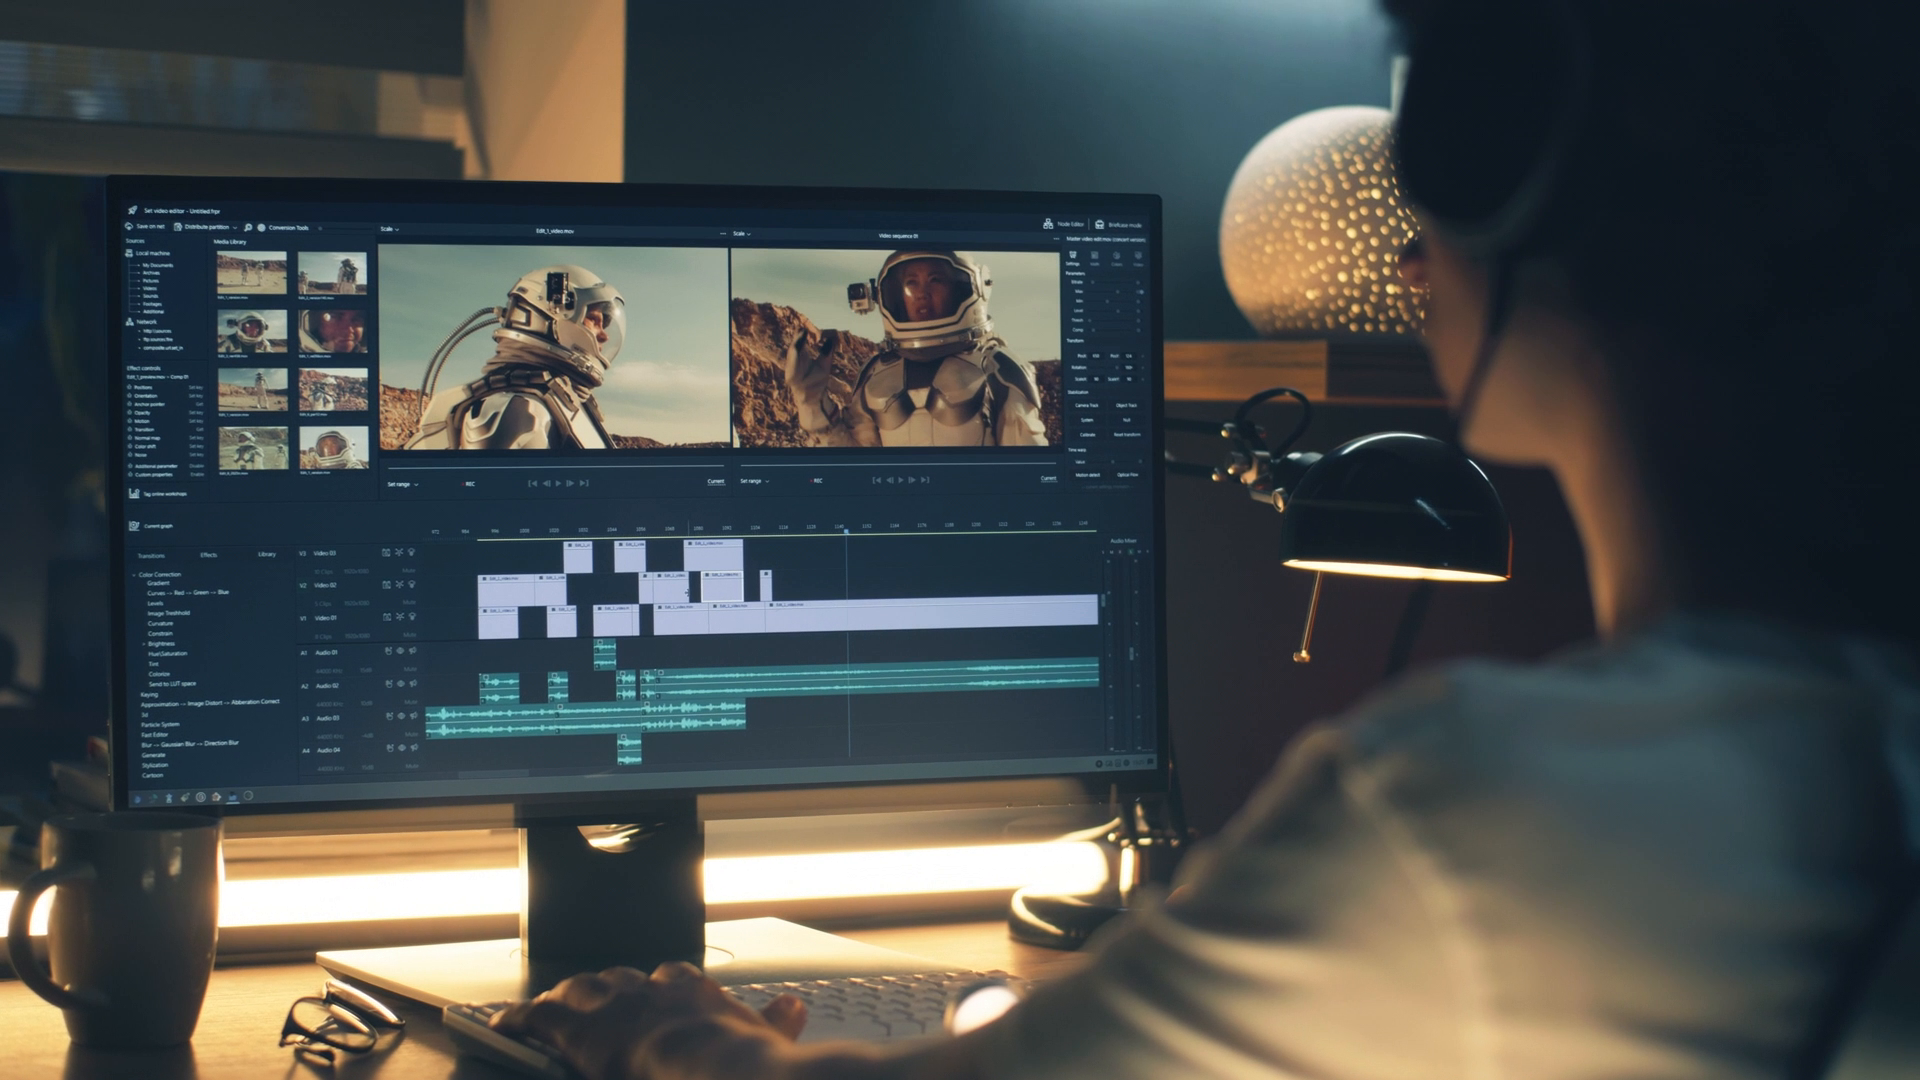Image resolution: width=1920 pixels, height=1080 pixels.
Task: Switch to Briefcase mode icon
Action: 1099,225
